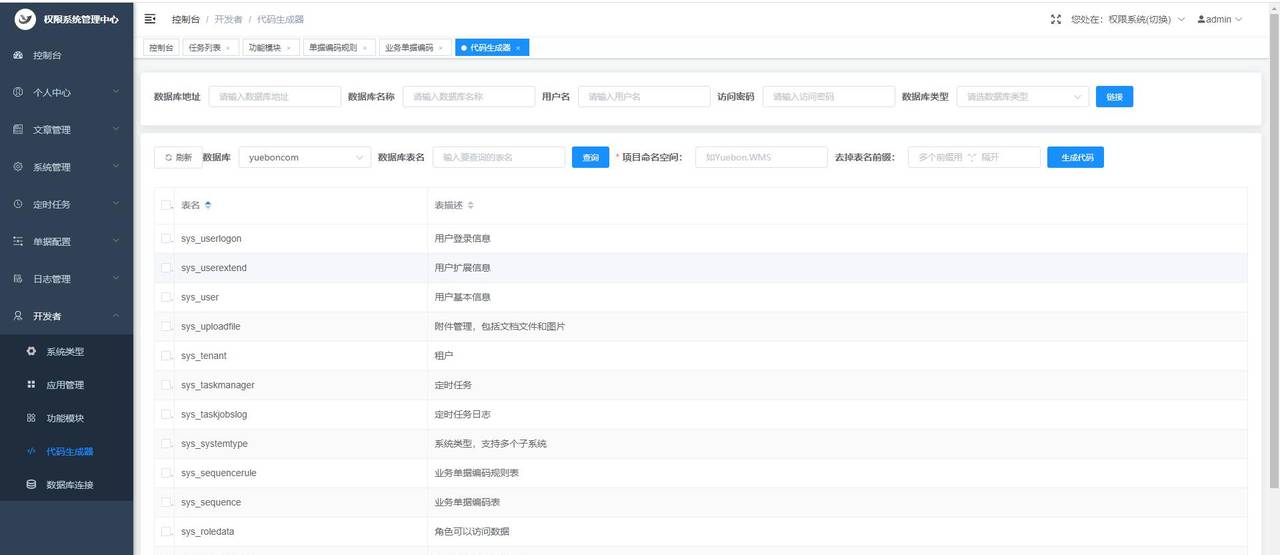Sort the table by the 表名 column arrows
Screen dimensions: 1280x555
[208, 205]
